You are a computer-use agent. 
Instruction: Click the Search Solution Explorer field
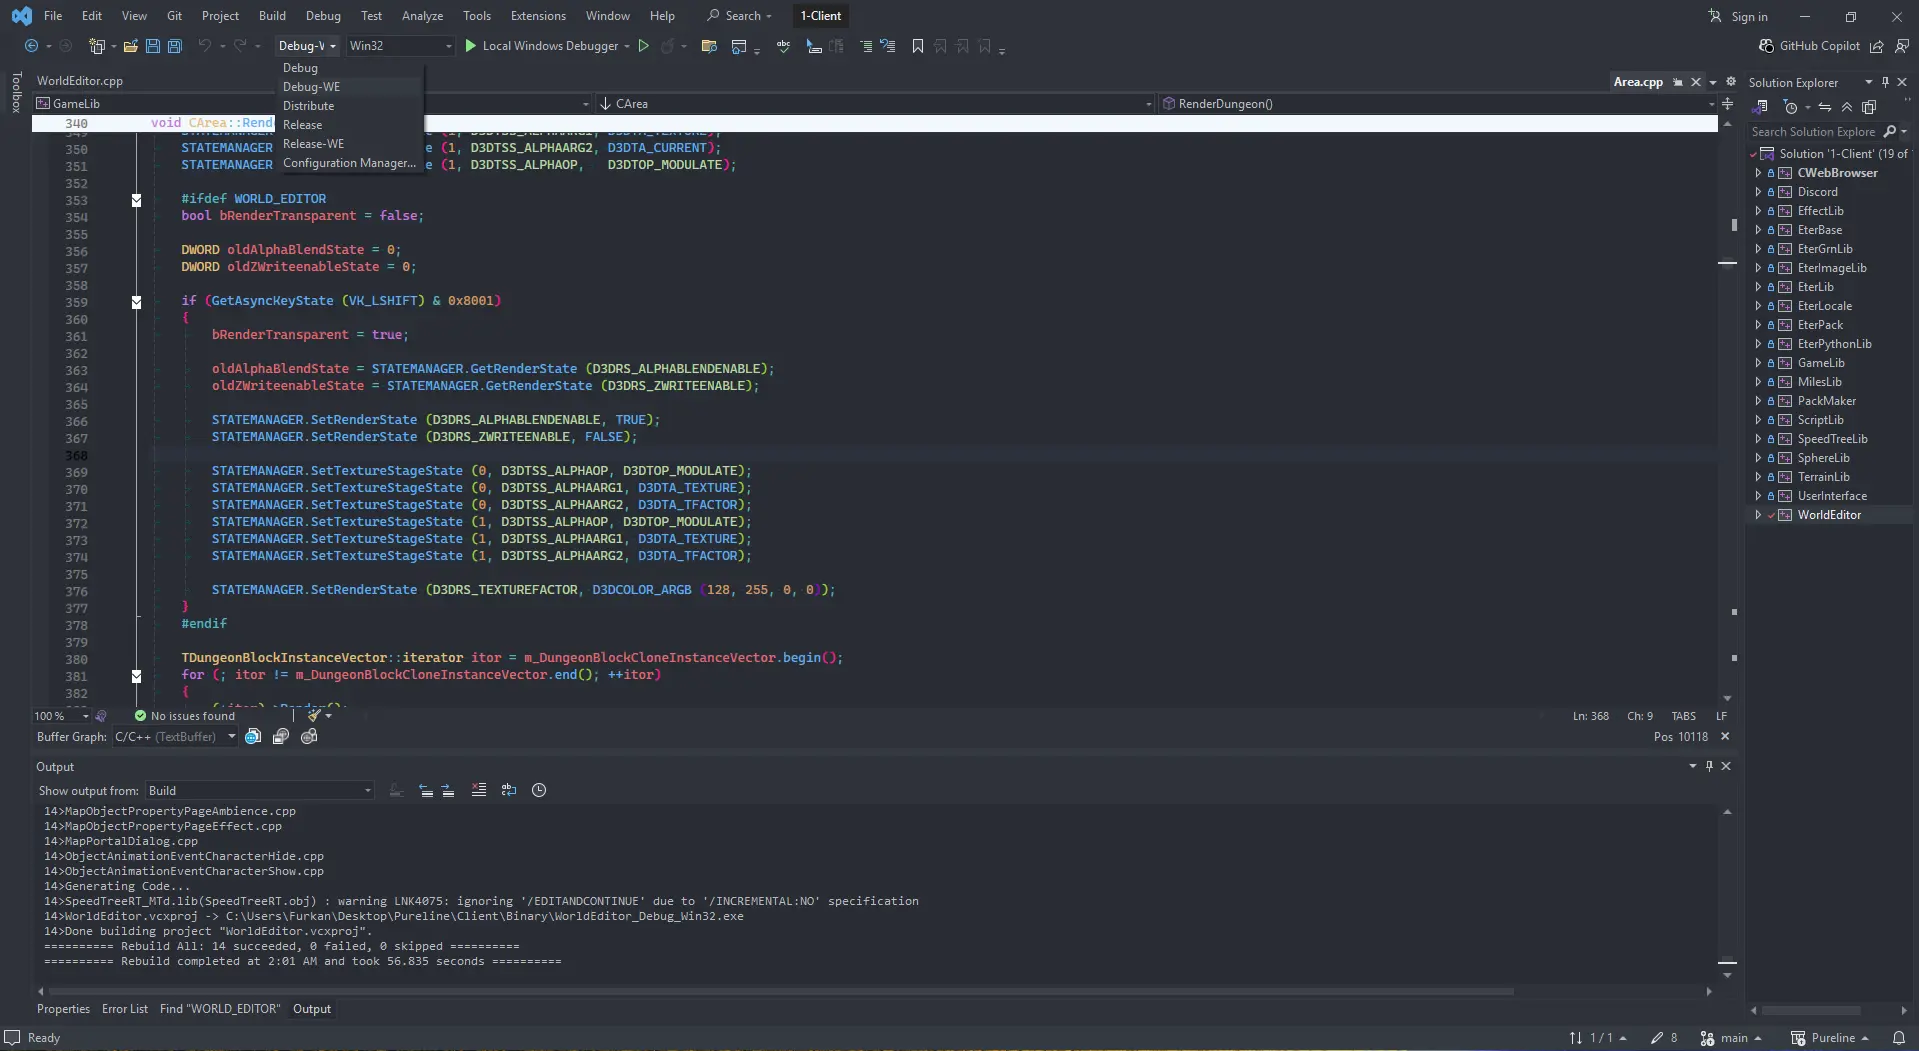click(x=1812, y=132)
